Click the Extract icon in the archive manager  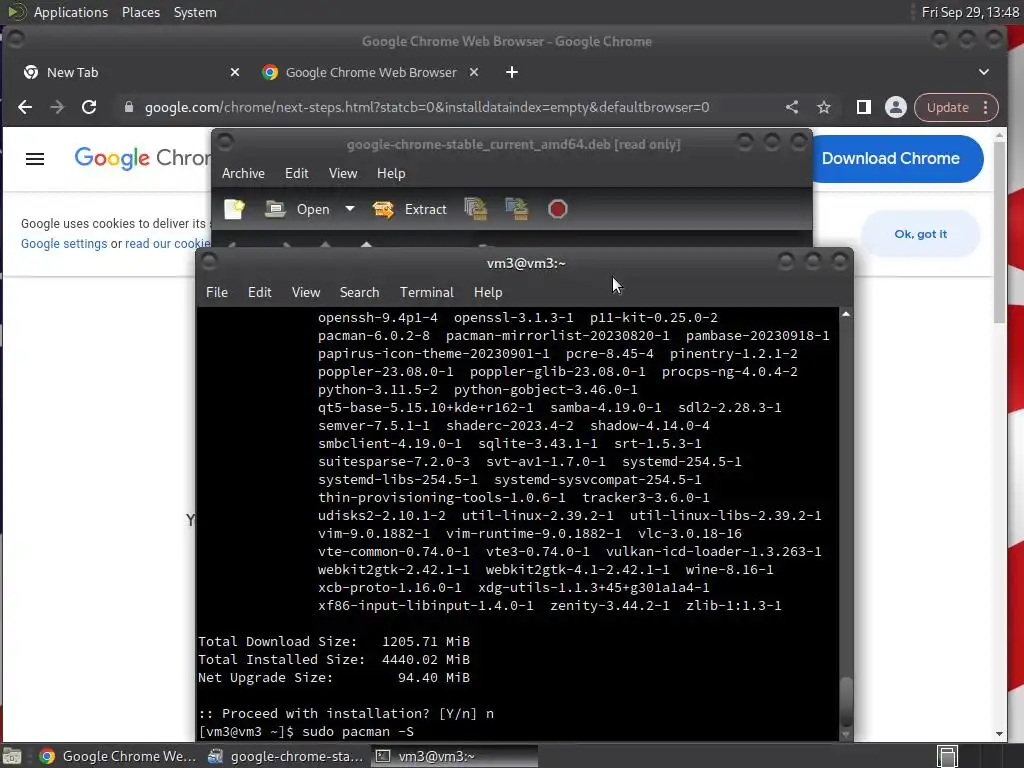coord(383,209)
